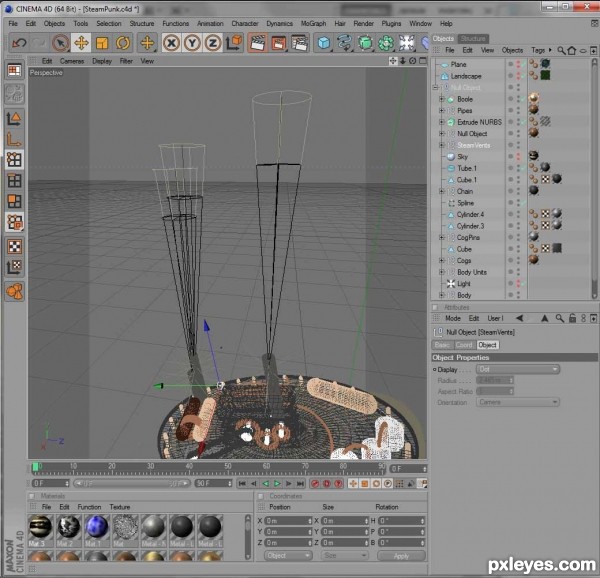Expand the Body Units group

(442, 272)
